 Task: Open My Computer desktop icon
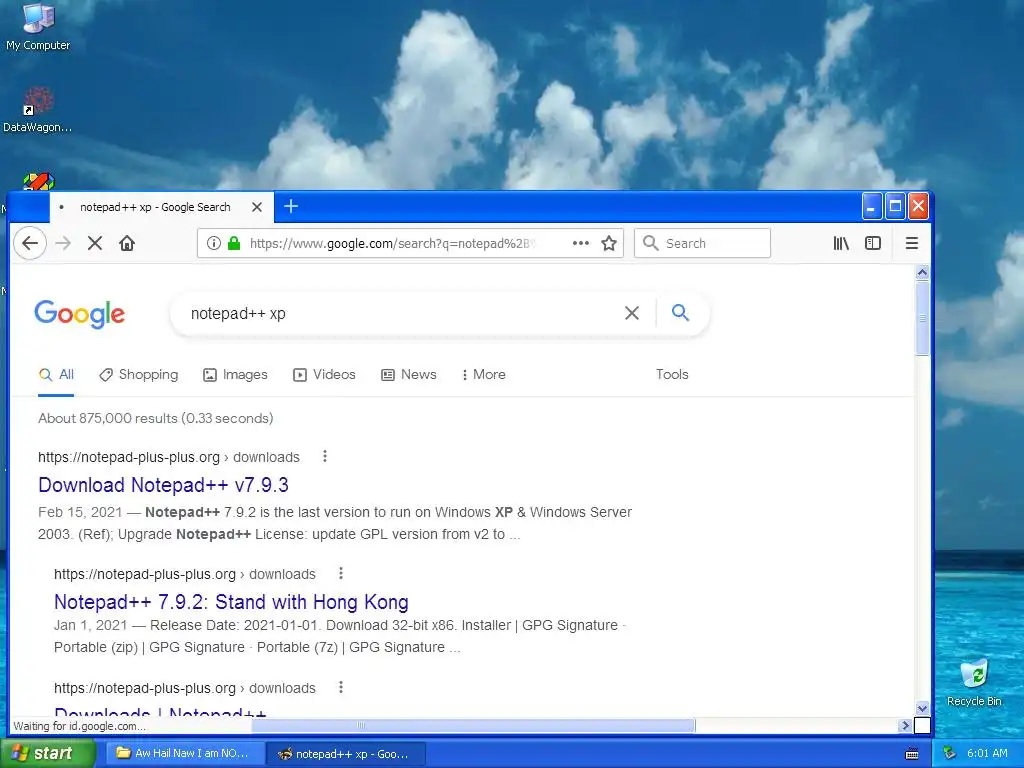(38, 26)
